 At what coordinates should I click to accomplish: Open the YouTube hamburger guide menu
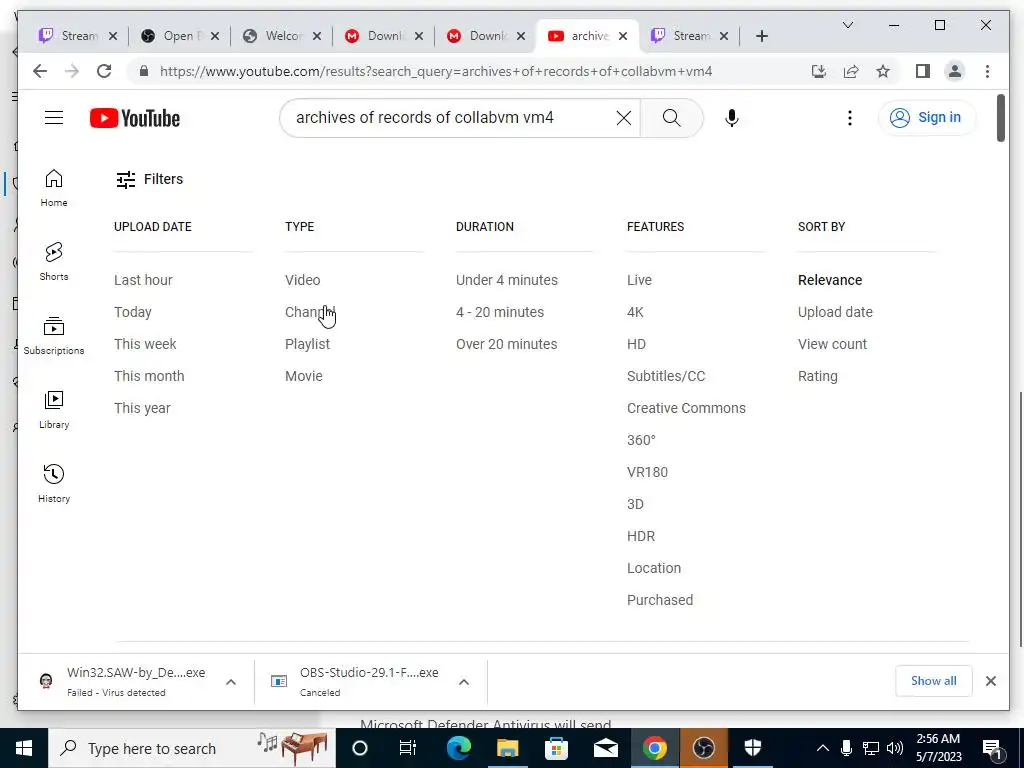[54, 118]
